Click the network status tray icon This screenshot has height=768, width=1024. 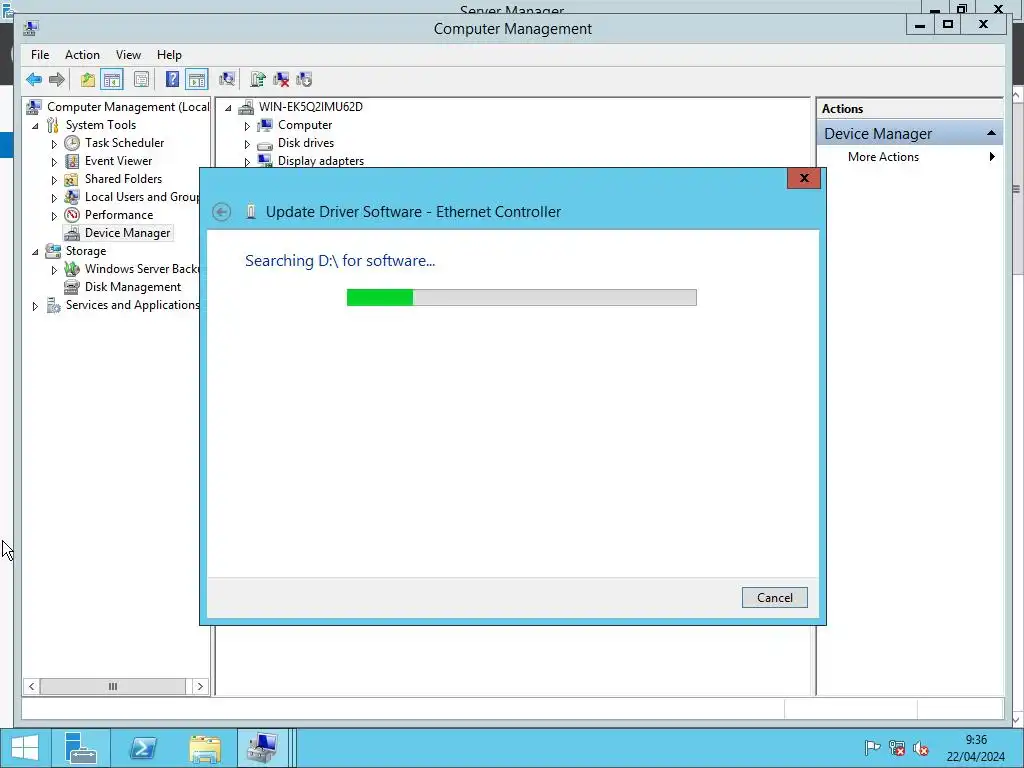coord(897,748)
